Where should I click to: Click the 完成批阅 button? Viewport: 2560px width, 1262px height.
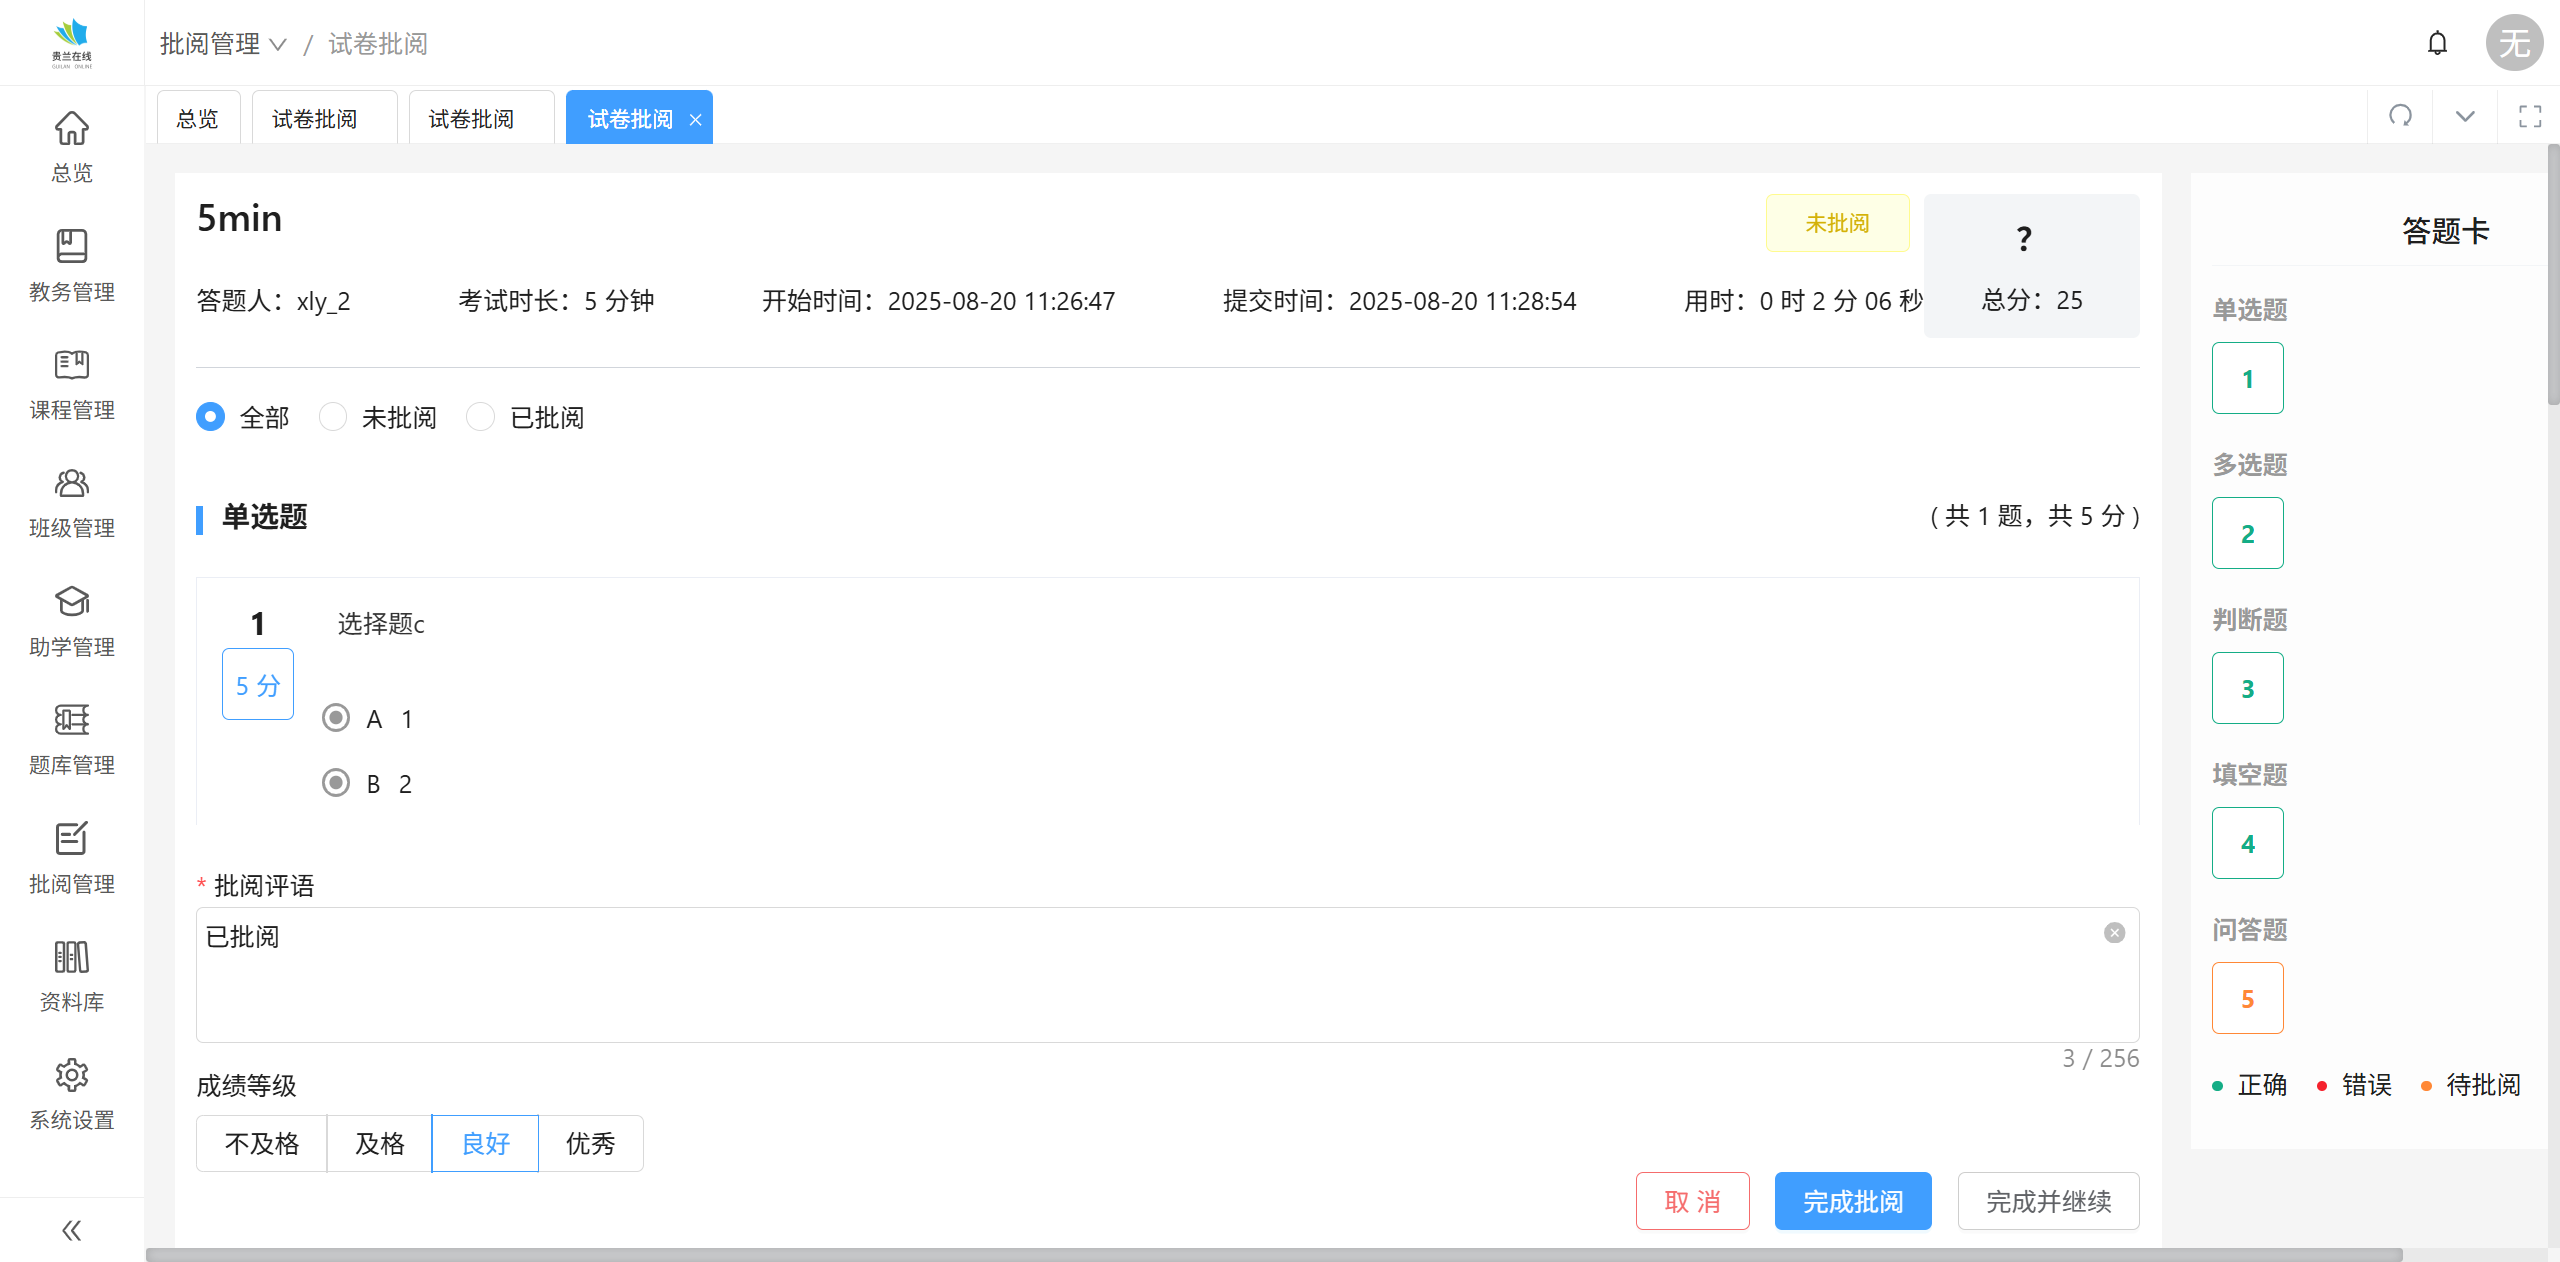click(1852, 1201)
